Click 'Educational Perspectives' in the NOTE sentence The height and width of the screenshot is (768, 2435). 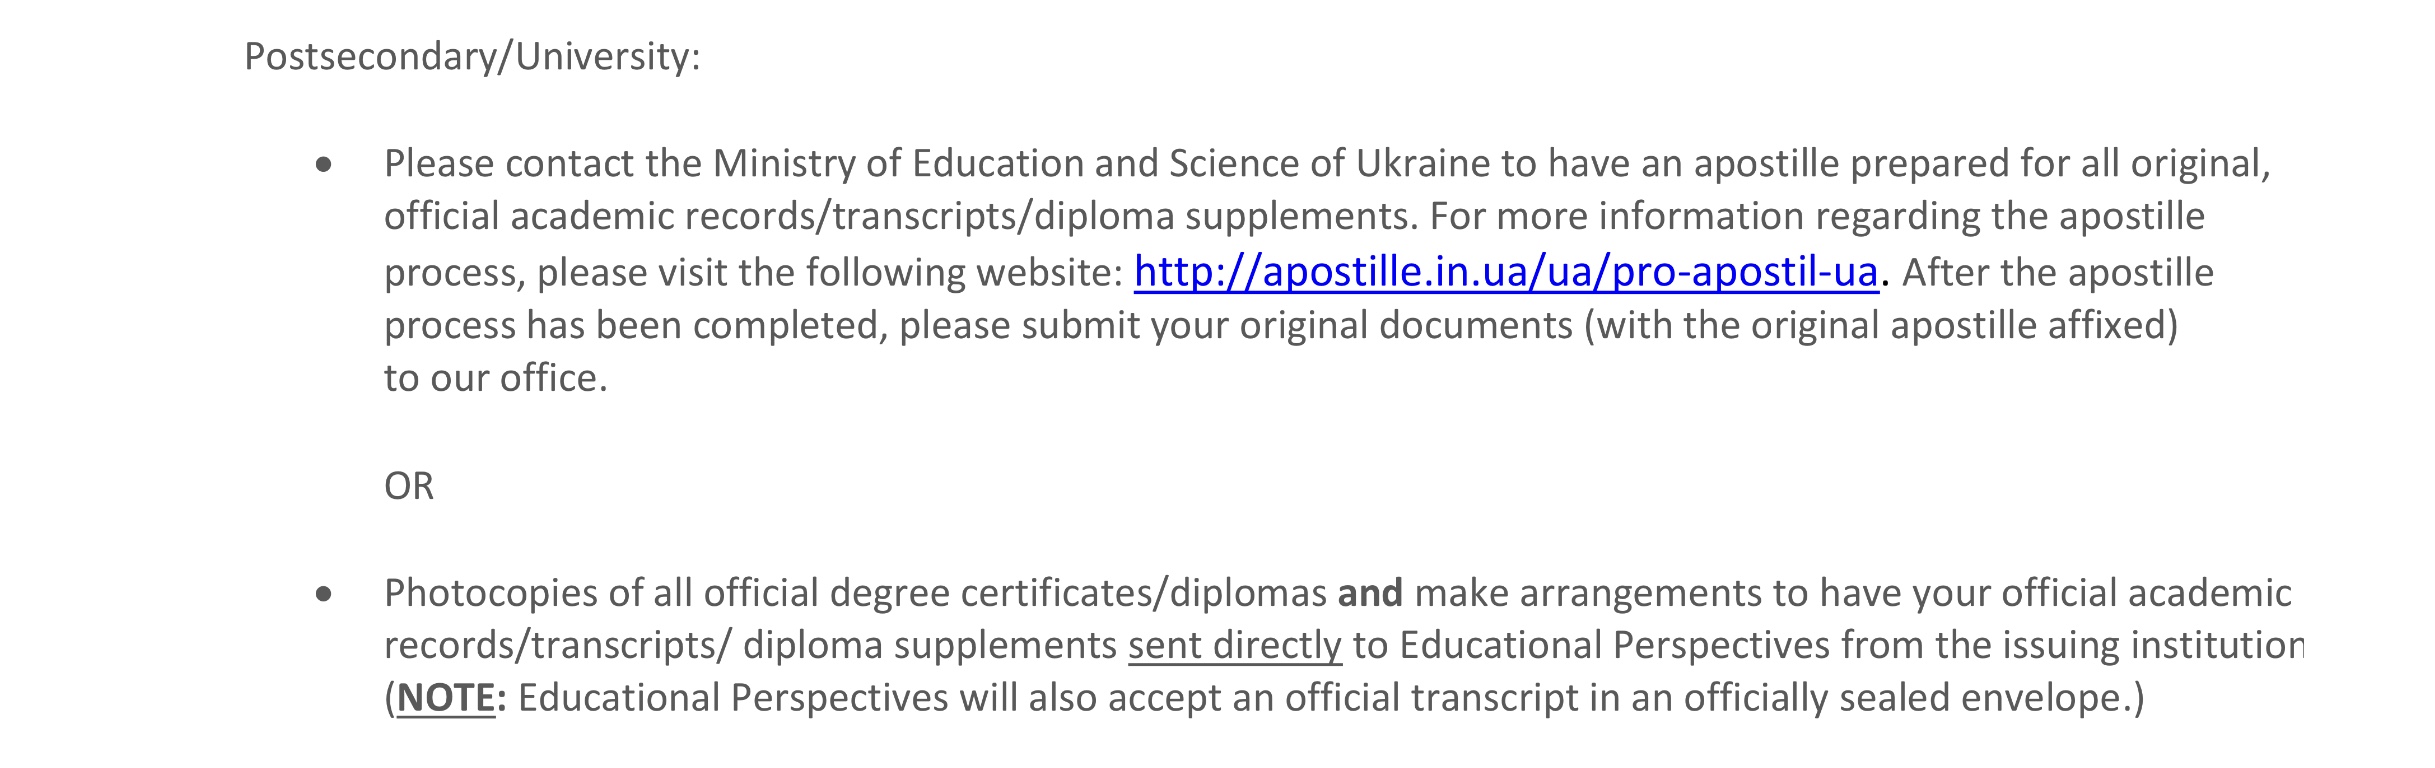point(732,698)
